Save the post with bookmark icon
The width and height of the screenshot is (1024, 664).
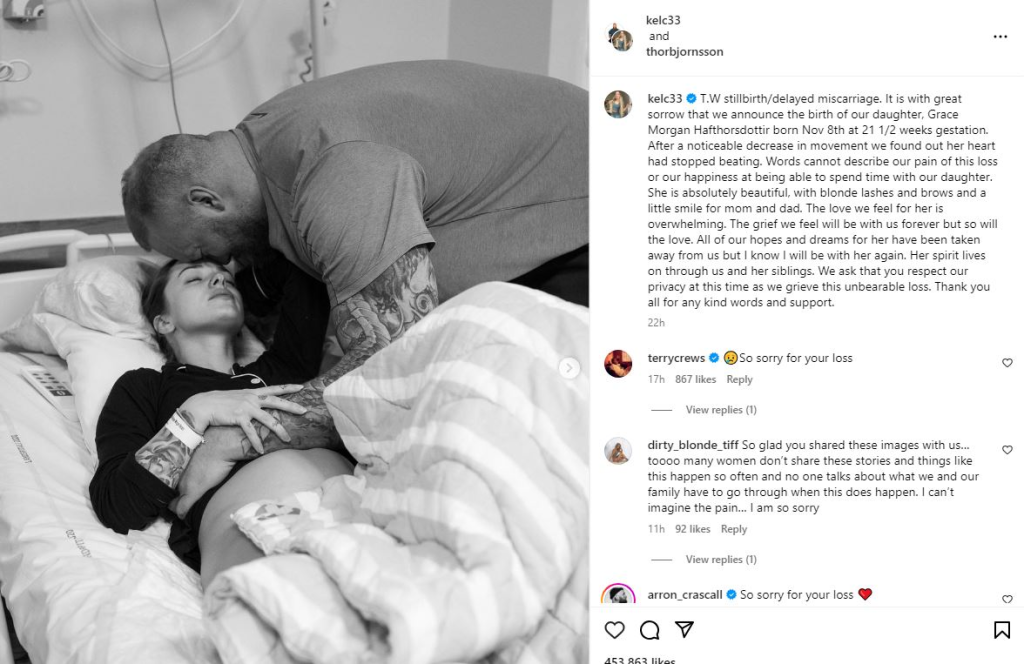coord(1002,629)
